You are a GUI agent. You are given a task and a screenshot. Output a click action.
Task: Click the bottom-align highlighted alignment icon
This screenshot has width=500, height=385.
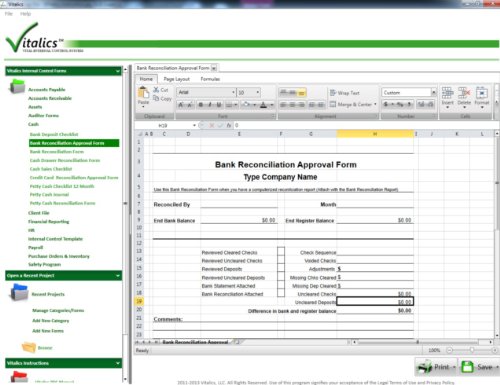click(x=301, y=93)
